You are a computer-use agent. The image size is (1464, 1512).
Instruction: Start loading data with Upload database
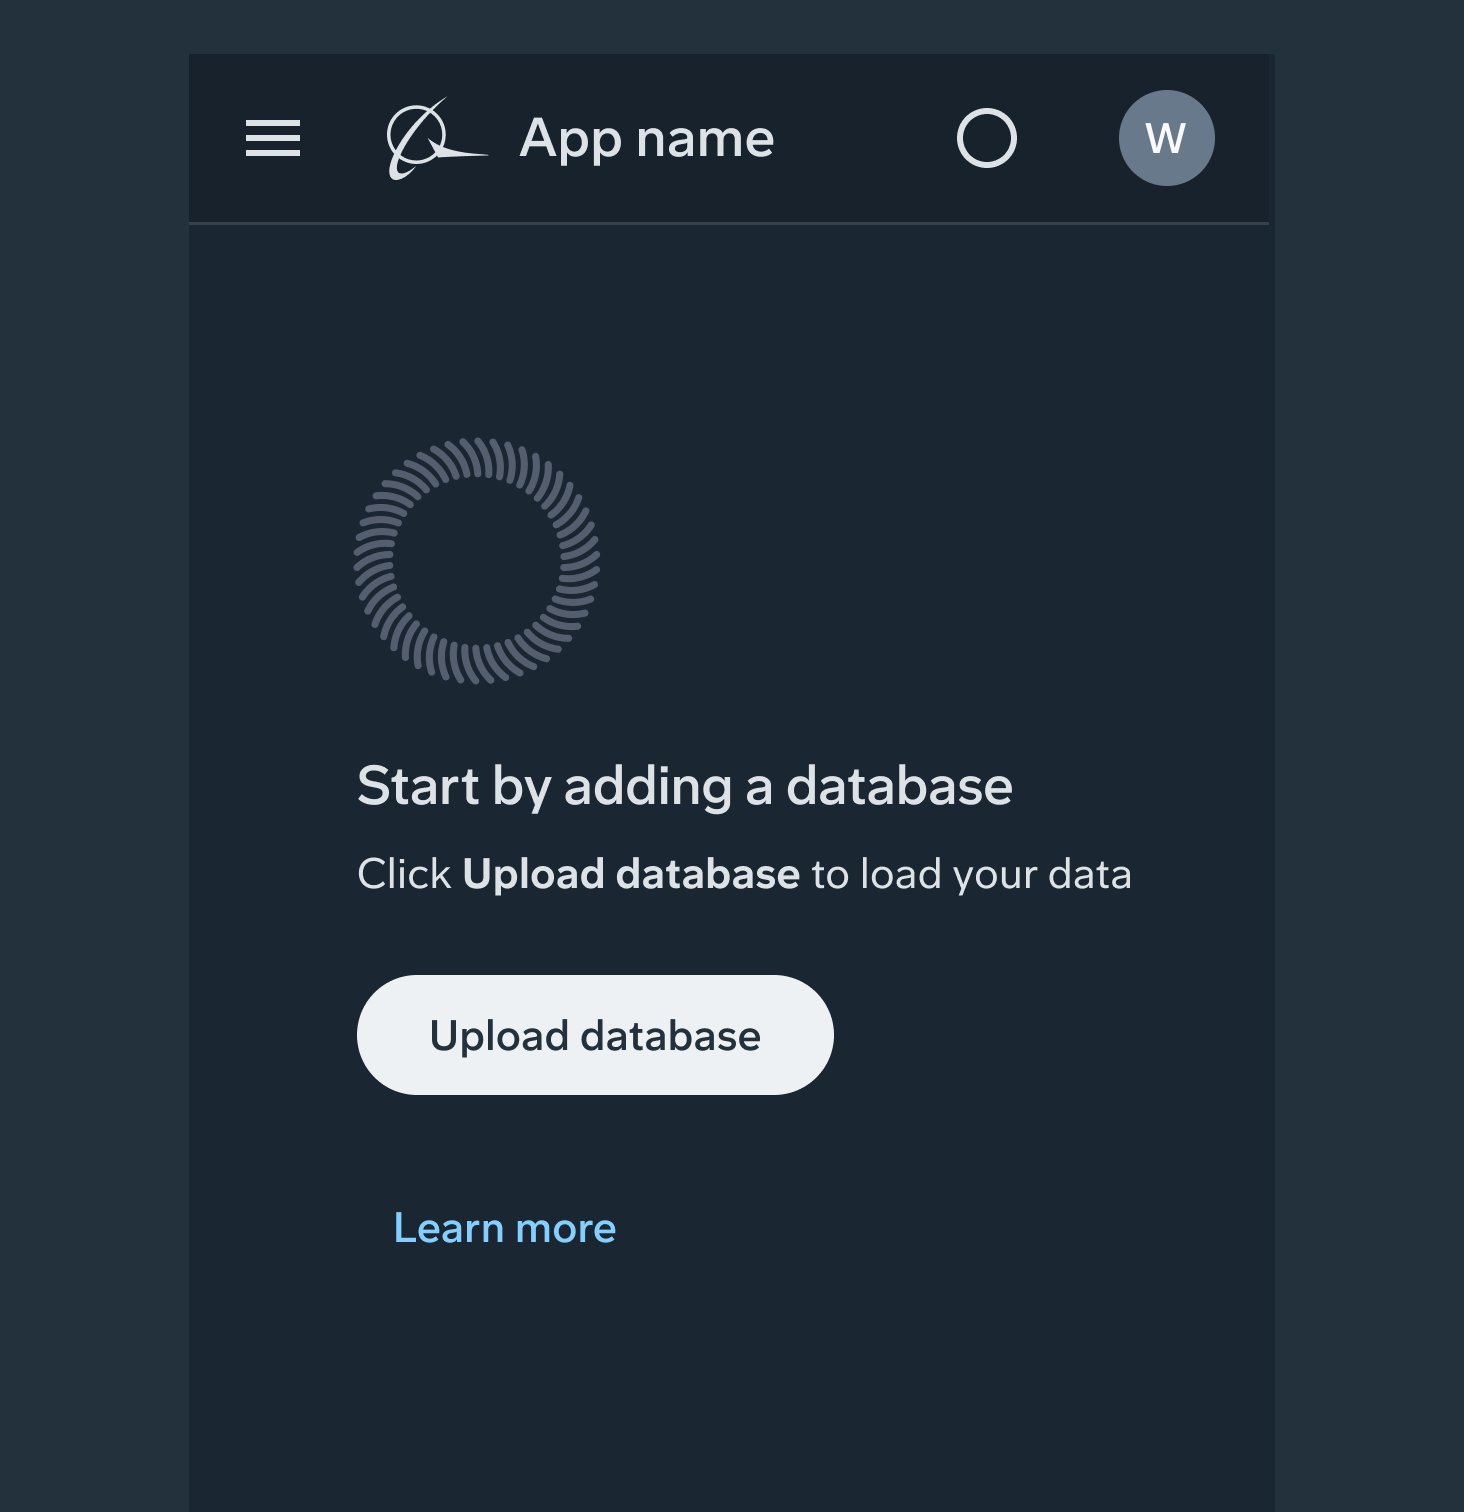(595, 1035)
